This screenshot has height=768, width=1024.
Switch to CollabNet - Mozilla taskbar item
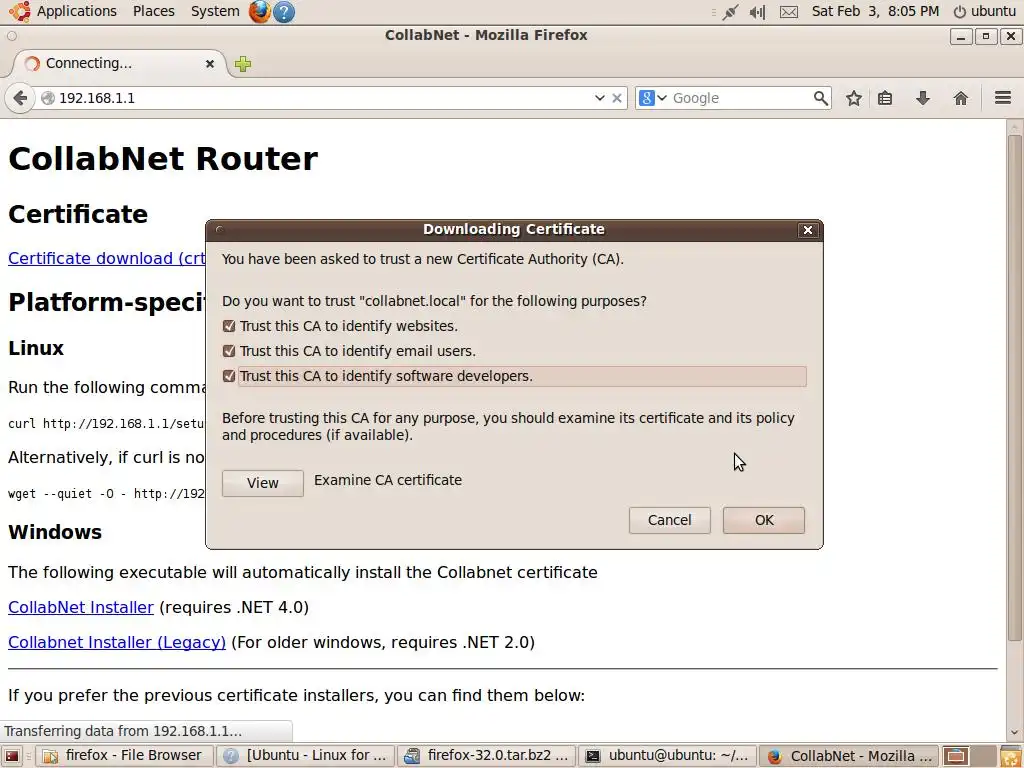pyautogui.click(x=849, y=756)
